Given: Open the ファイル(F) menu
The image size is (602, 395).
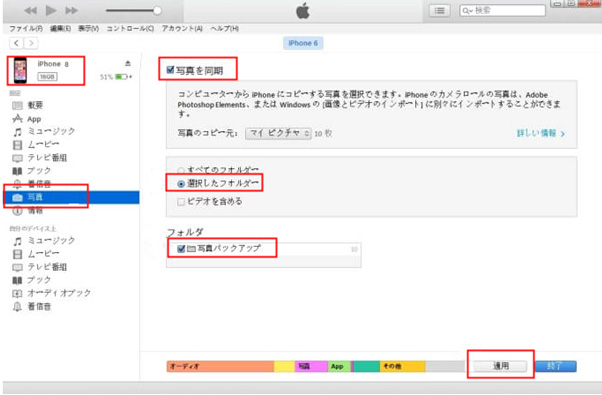Looking at the screenshot, I should [x=26, y=29].
